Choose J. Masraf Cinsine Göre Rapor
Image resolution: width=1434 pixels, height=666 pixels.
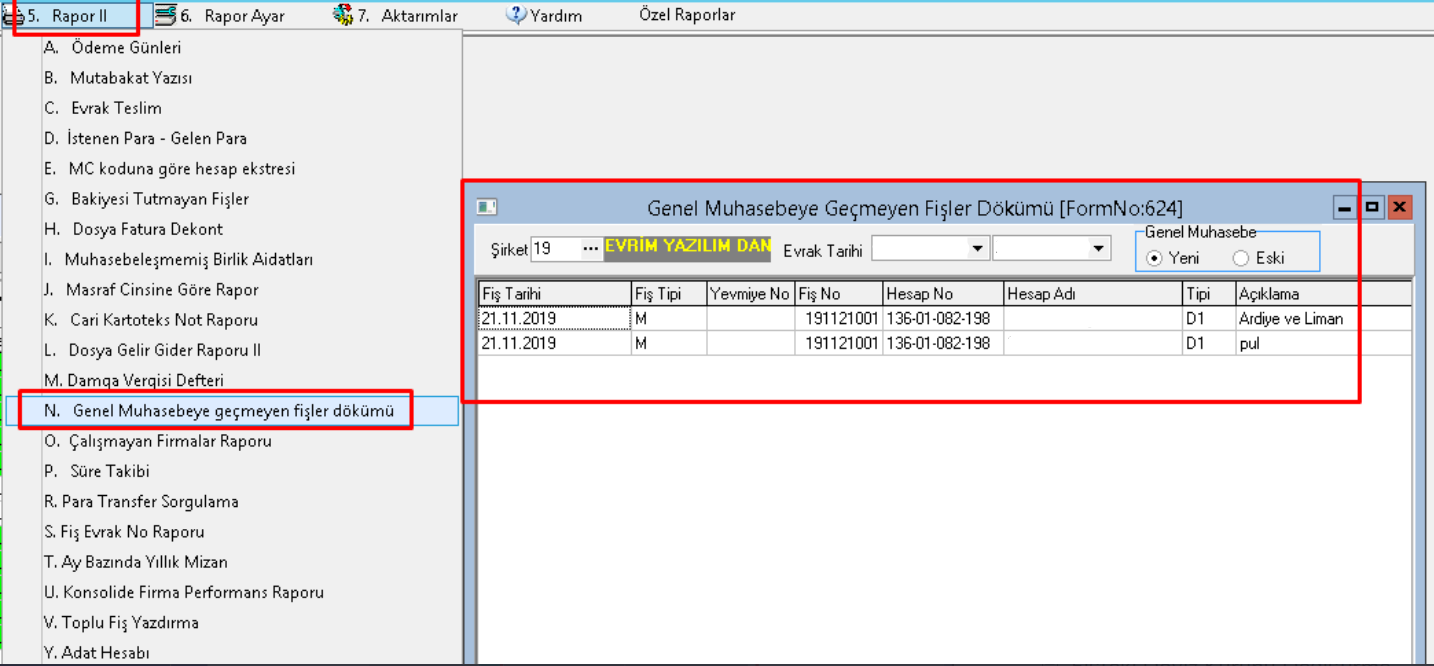(232, 290)
